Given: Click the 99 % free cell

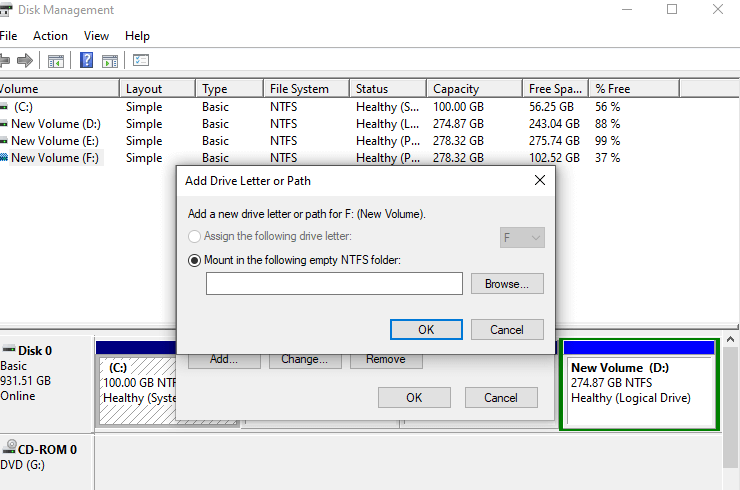Looking at the screenshot, I should (607, 141).
